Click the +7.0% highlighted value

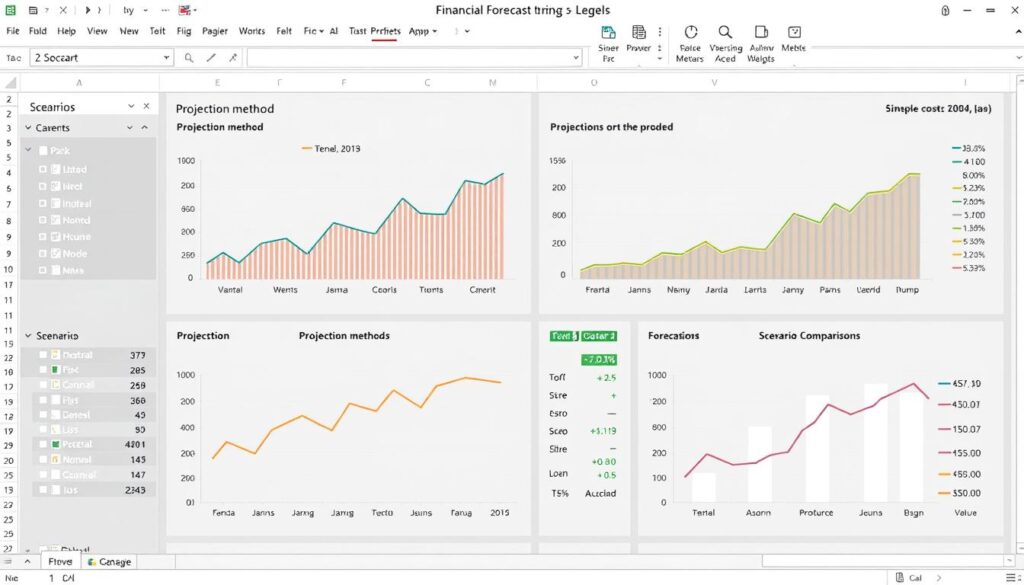pyautogui.click(x=598, y=358)
